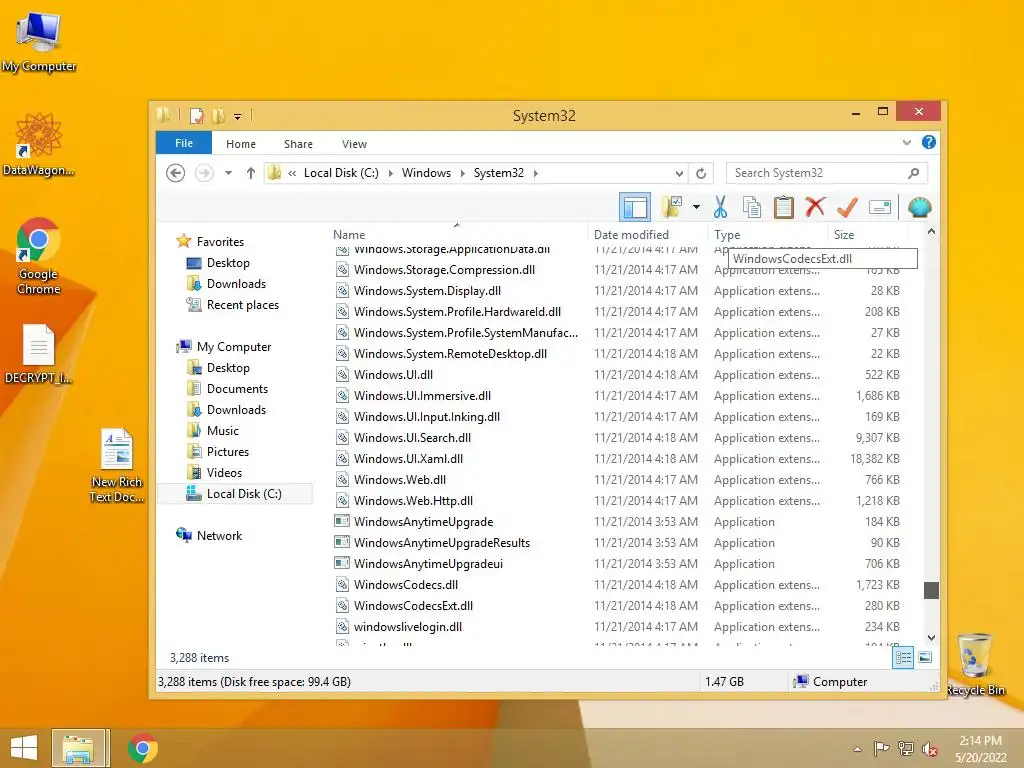Image resolution: width=1024 pixels, height=768 pixels.
Task: Open Customize Quick Access Toolbar dropdown
Action: [237, 117]
